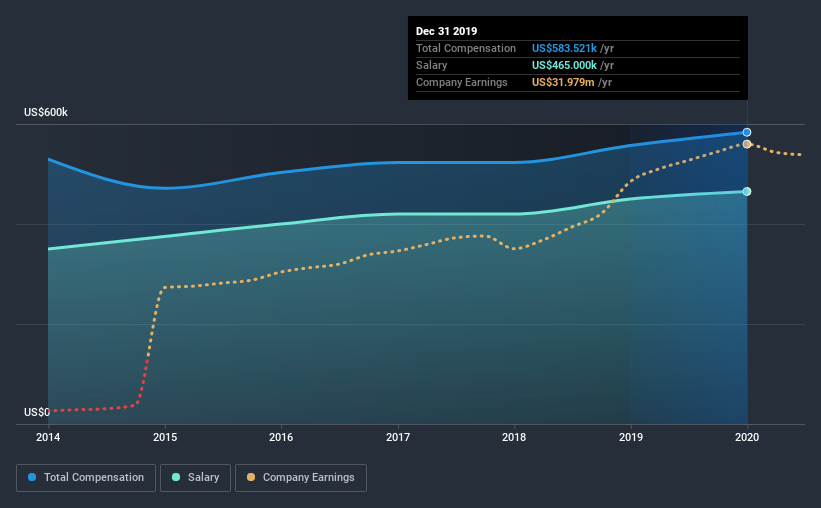
Task: Click the Dec 31 2019 tooltip date
Action: click(447, 31)
